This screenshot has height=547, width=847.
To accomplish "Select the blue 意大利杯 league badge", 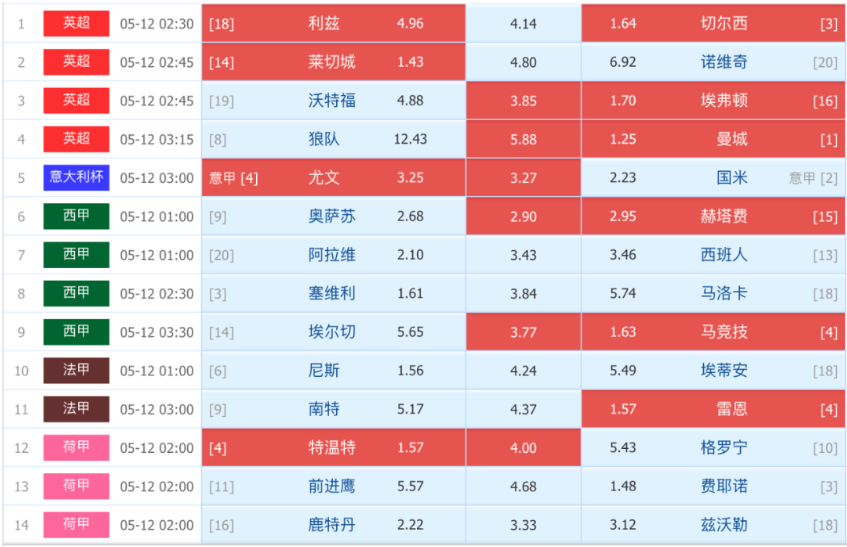I will tap(76, 177).
